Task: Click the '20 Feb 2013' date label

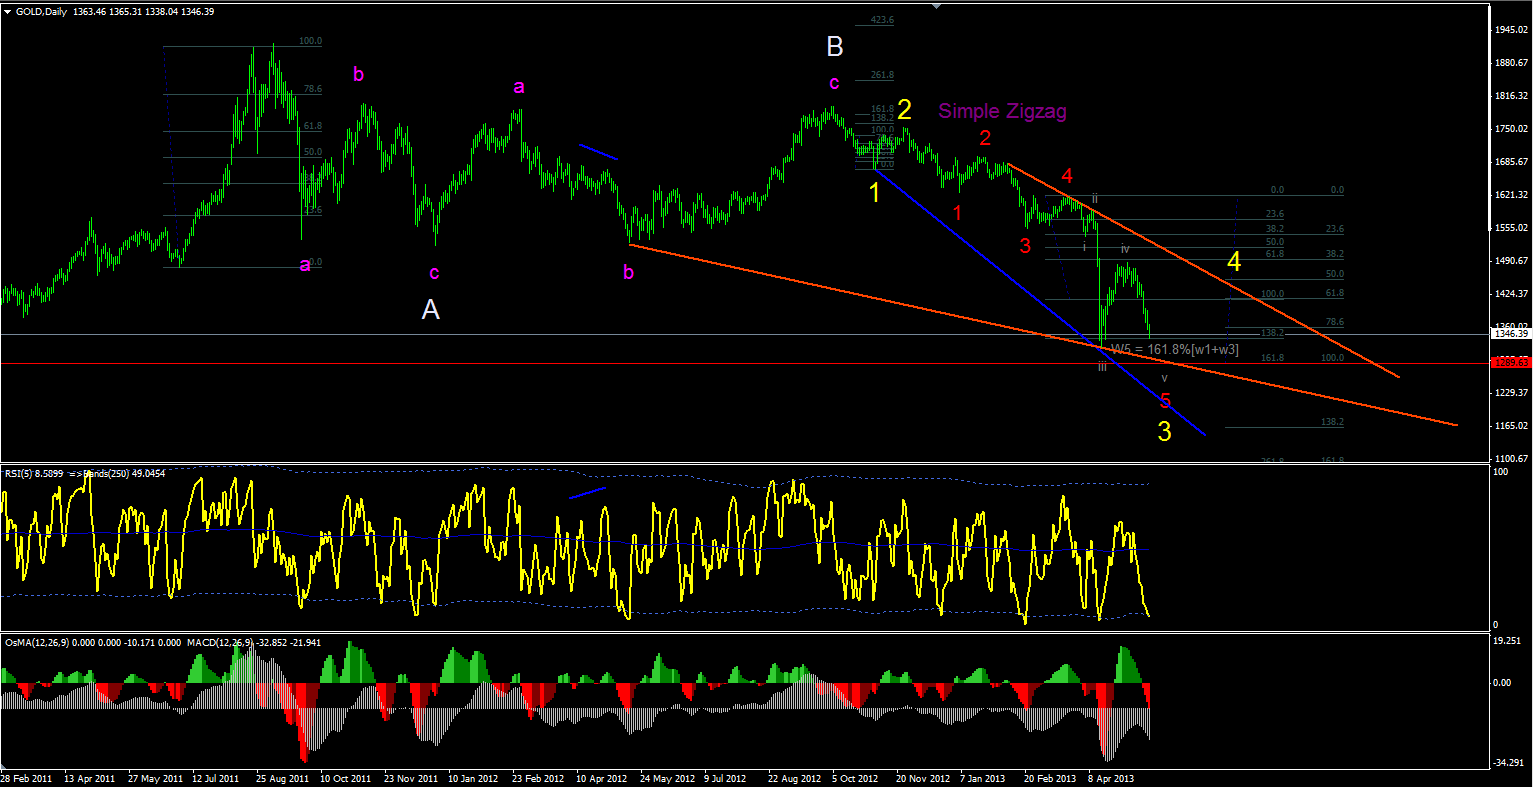Action: (1051, 778)
